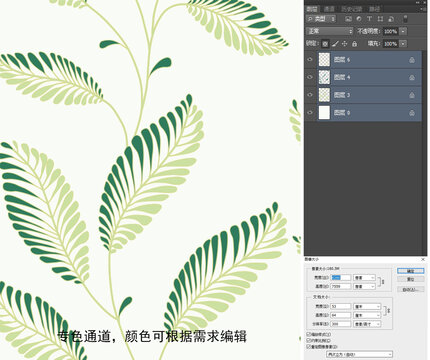
Task: Open resample method dropdown
Action: [x=359, y=354]
